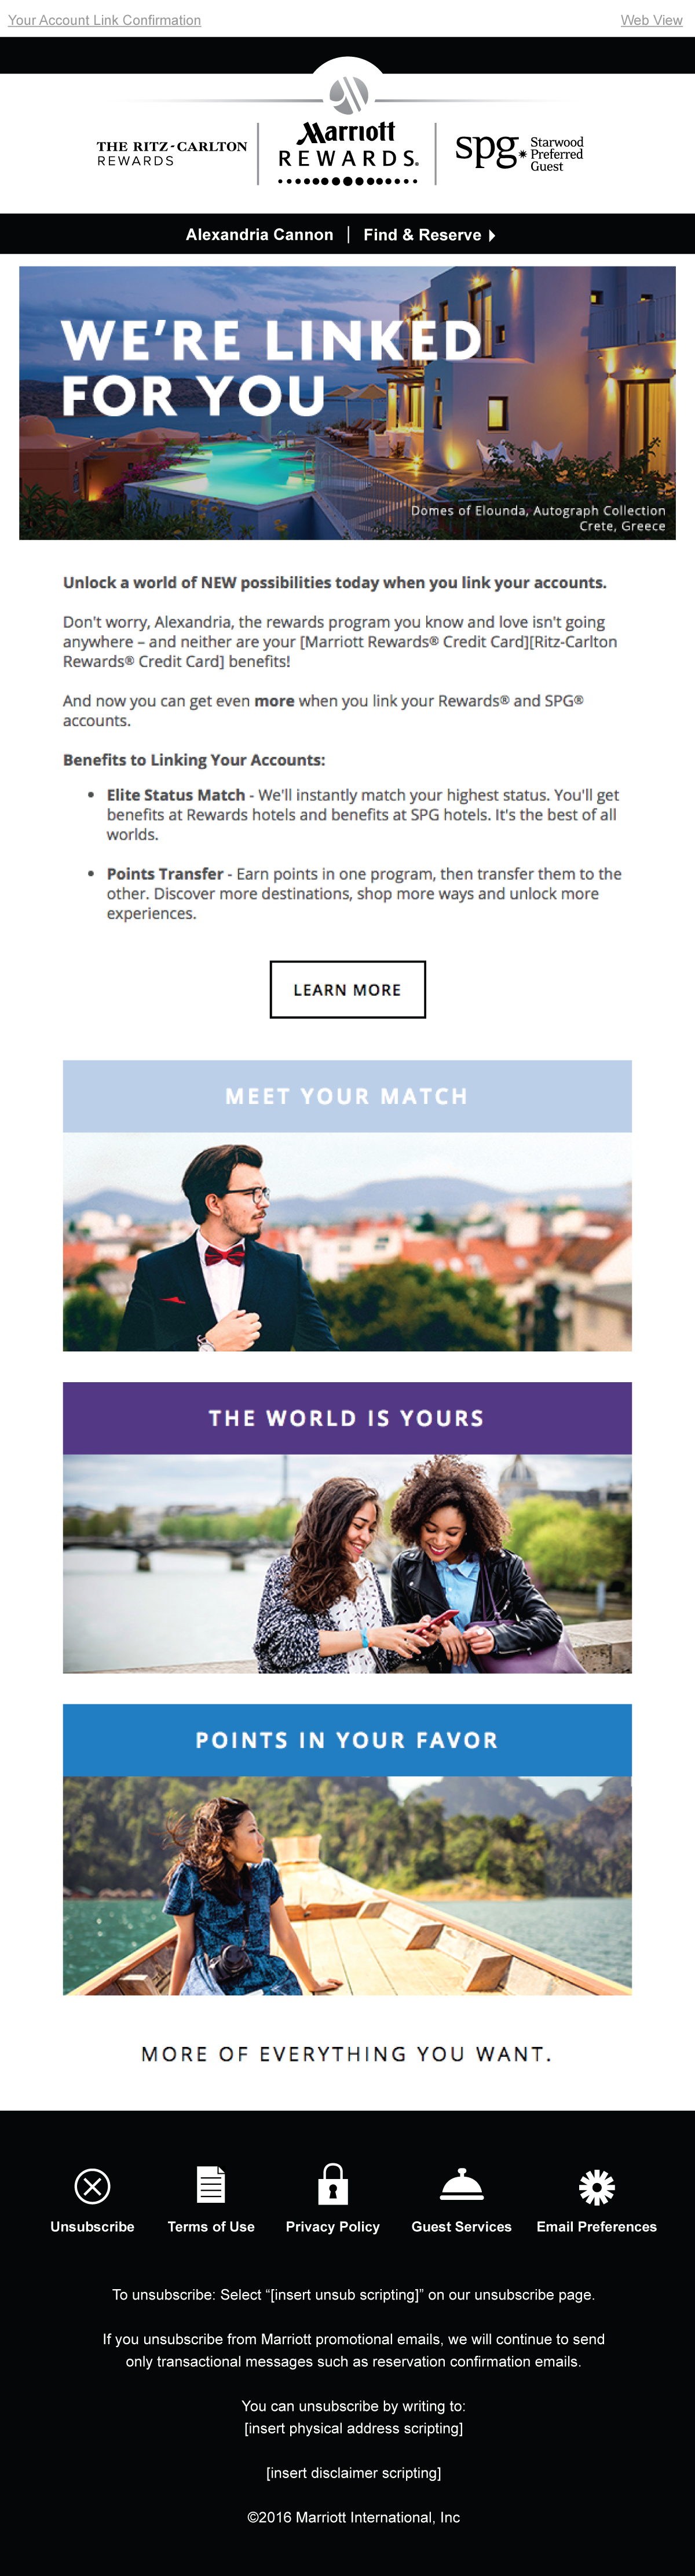Expand the Find & Reserve arrow
Screen dimensions: 695x2576
492,235
